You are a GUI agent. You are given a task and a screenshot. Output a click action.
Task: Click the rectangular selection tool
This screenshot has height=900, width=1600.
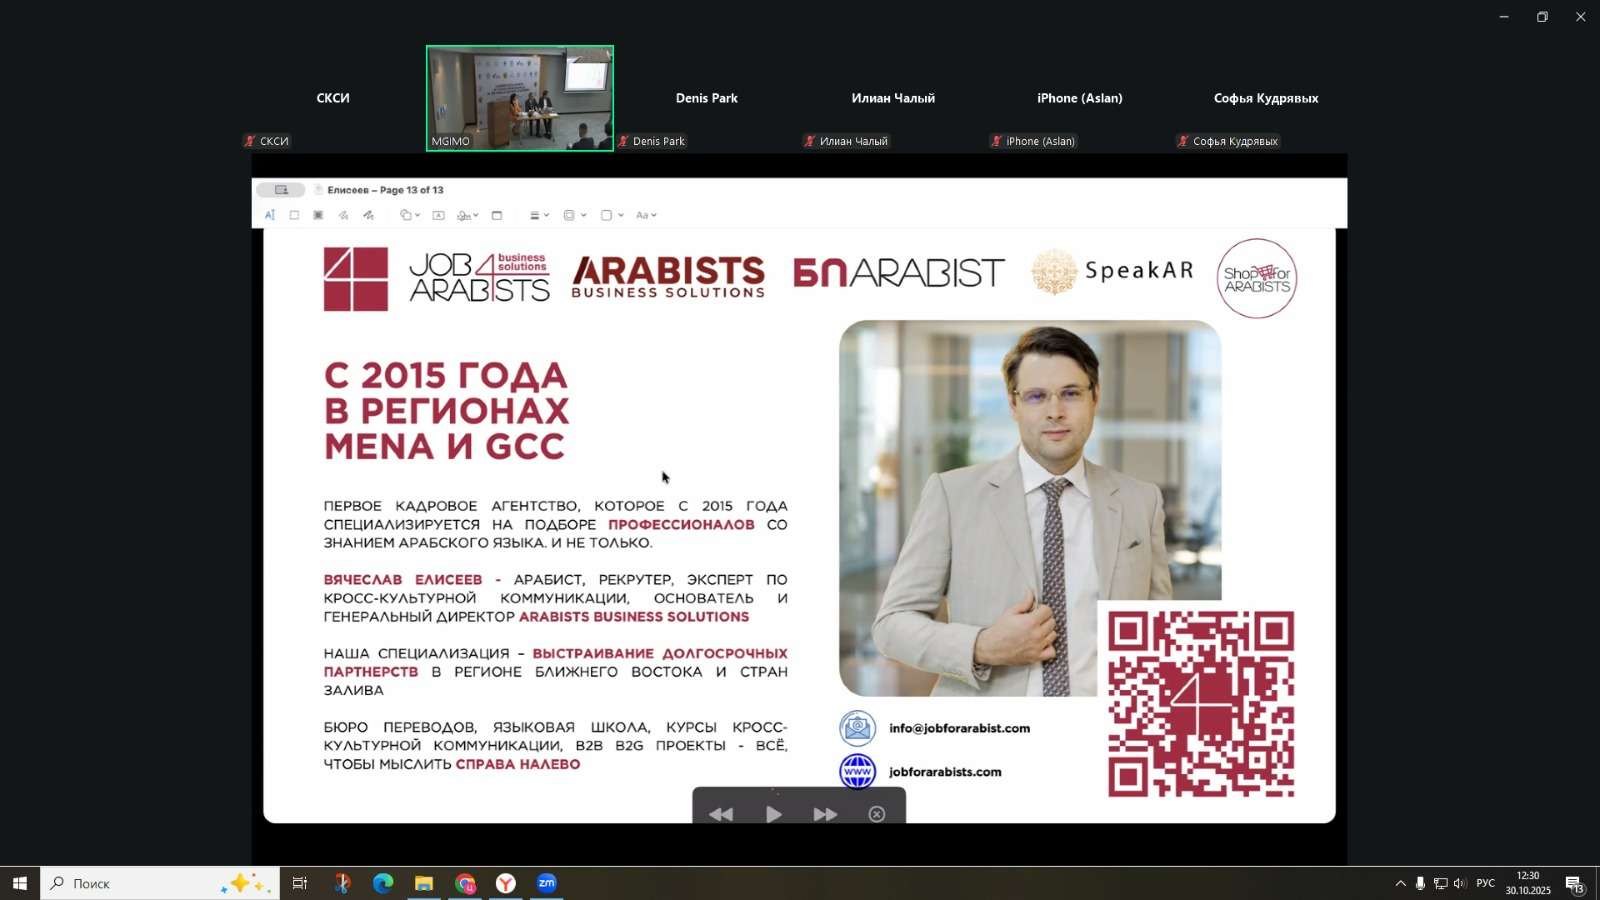tap(294, 215)
